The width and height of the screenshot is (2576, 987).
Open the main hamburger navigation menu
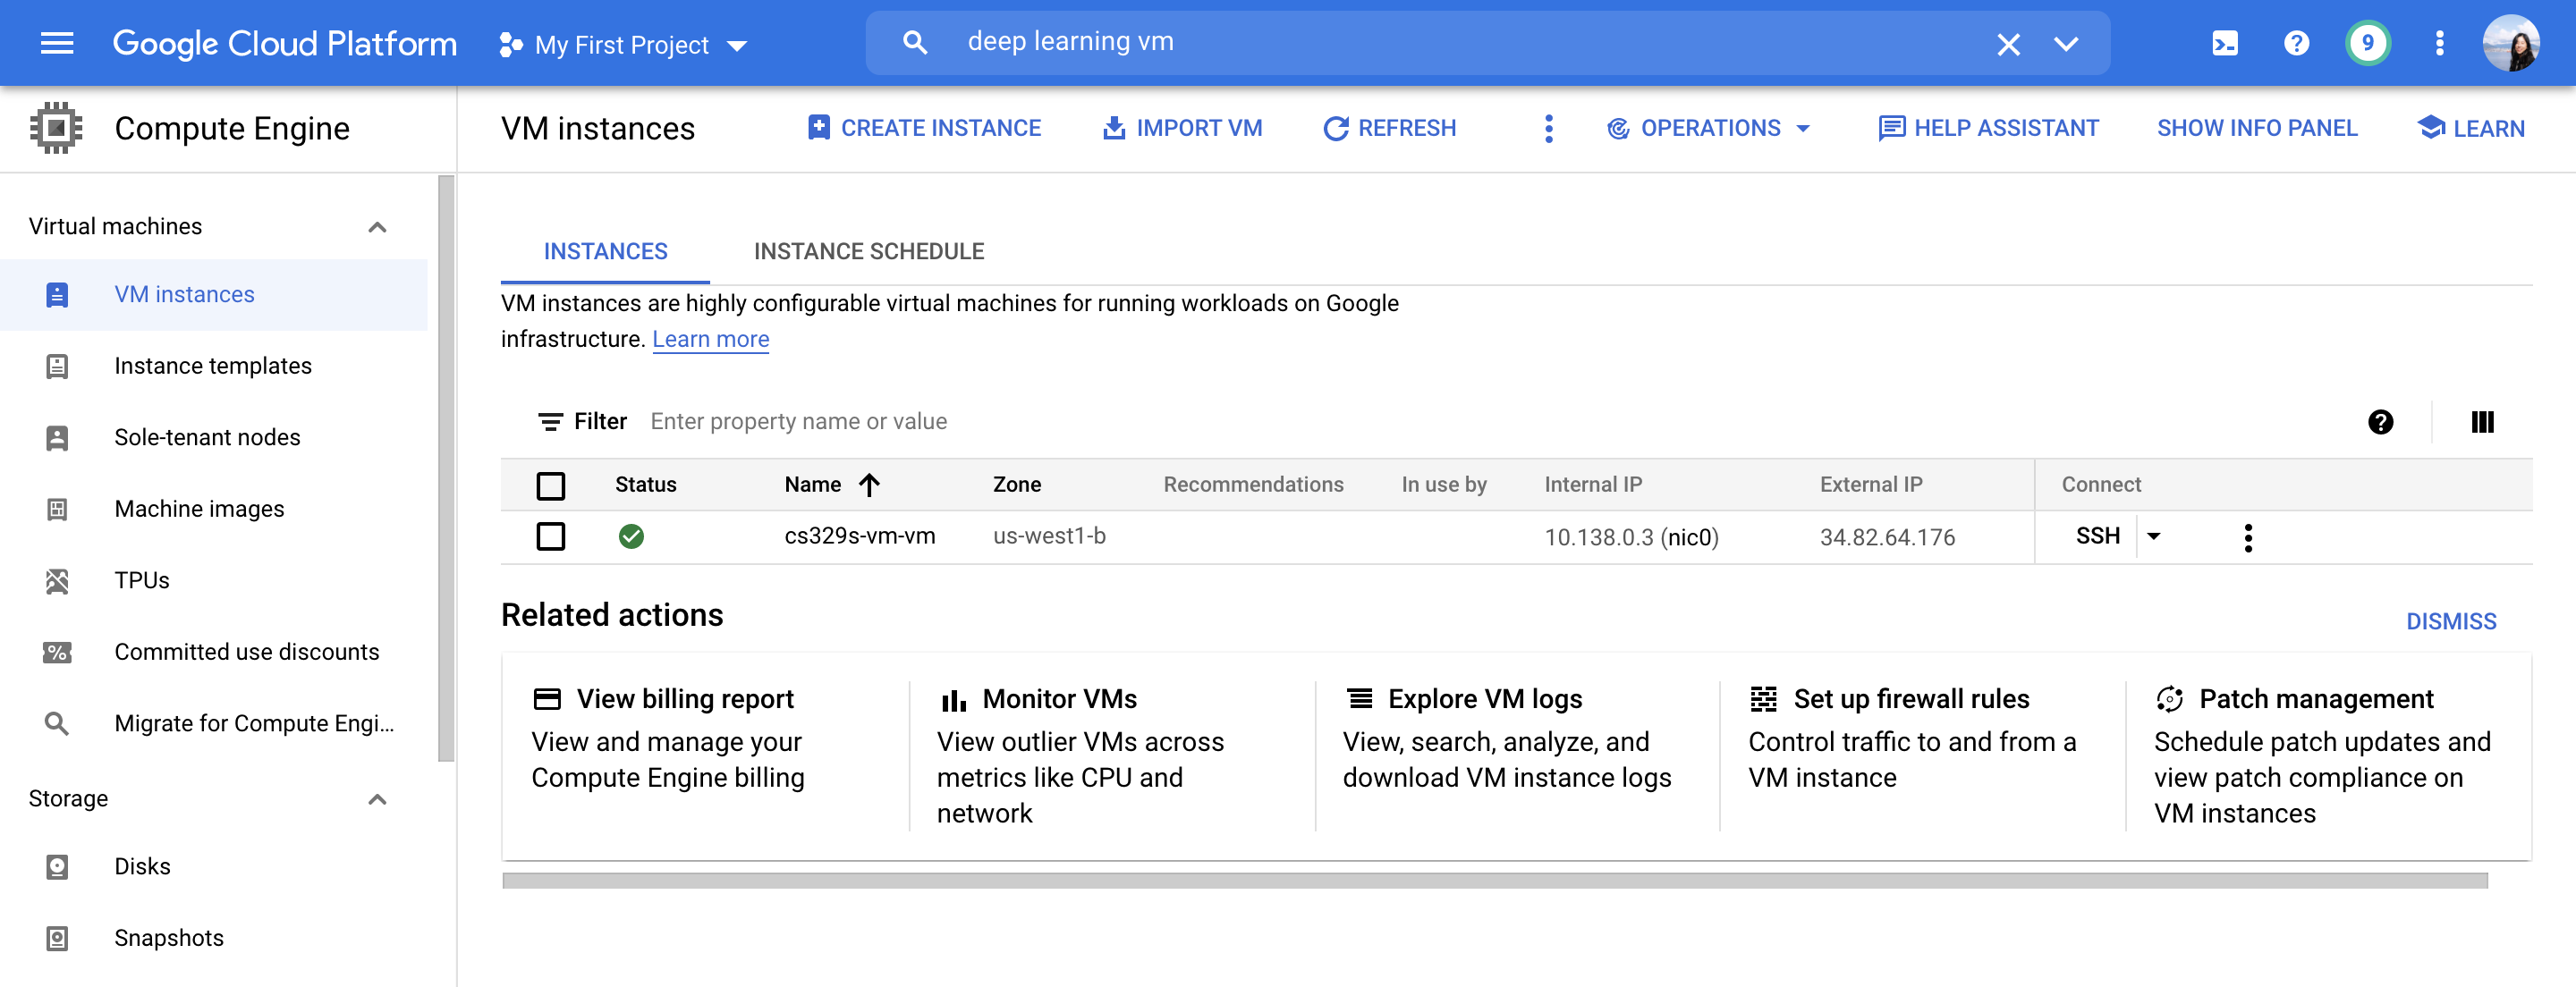pos(57,43)
